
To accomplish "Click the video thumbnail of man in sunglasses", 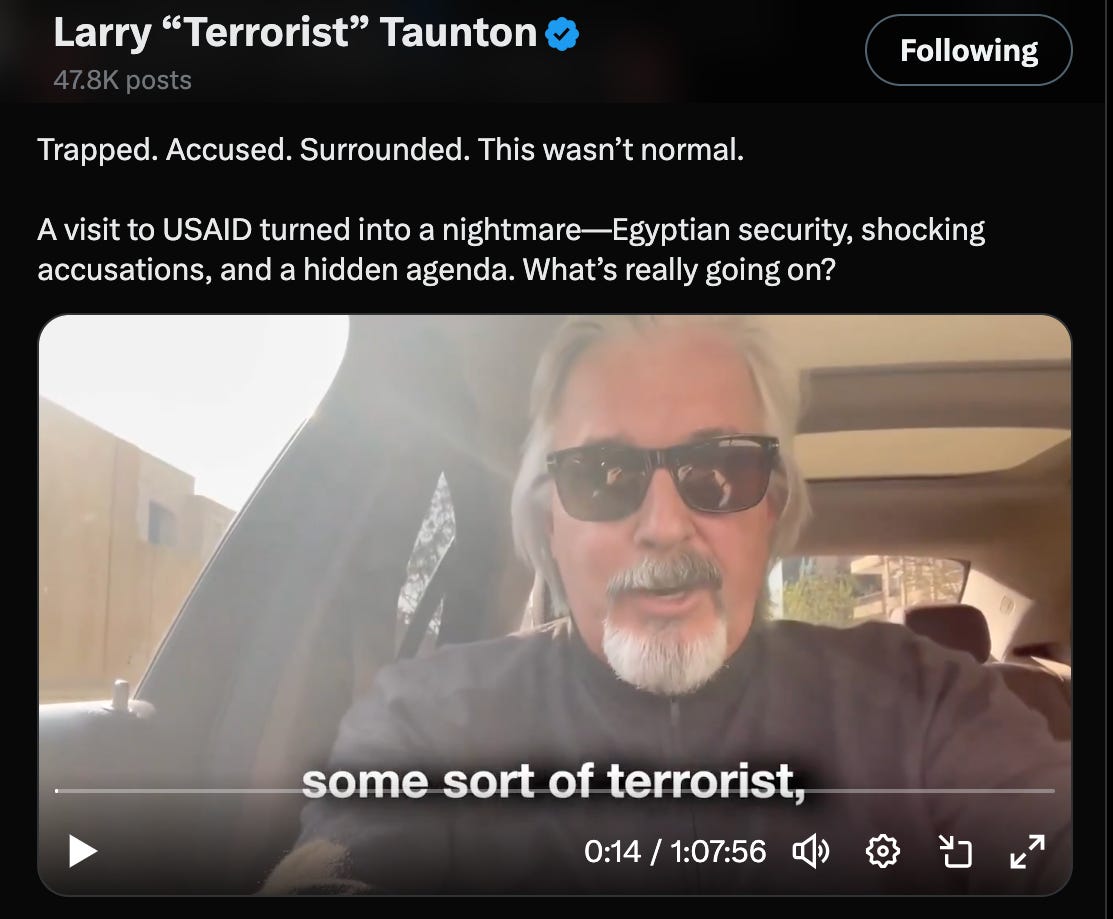I will pyautogui.click(x=554, y=605).
